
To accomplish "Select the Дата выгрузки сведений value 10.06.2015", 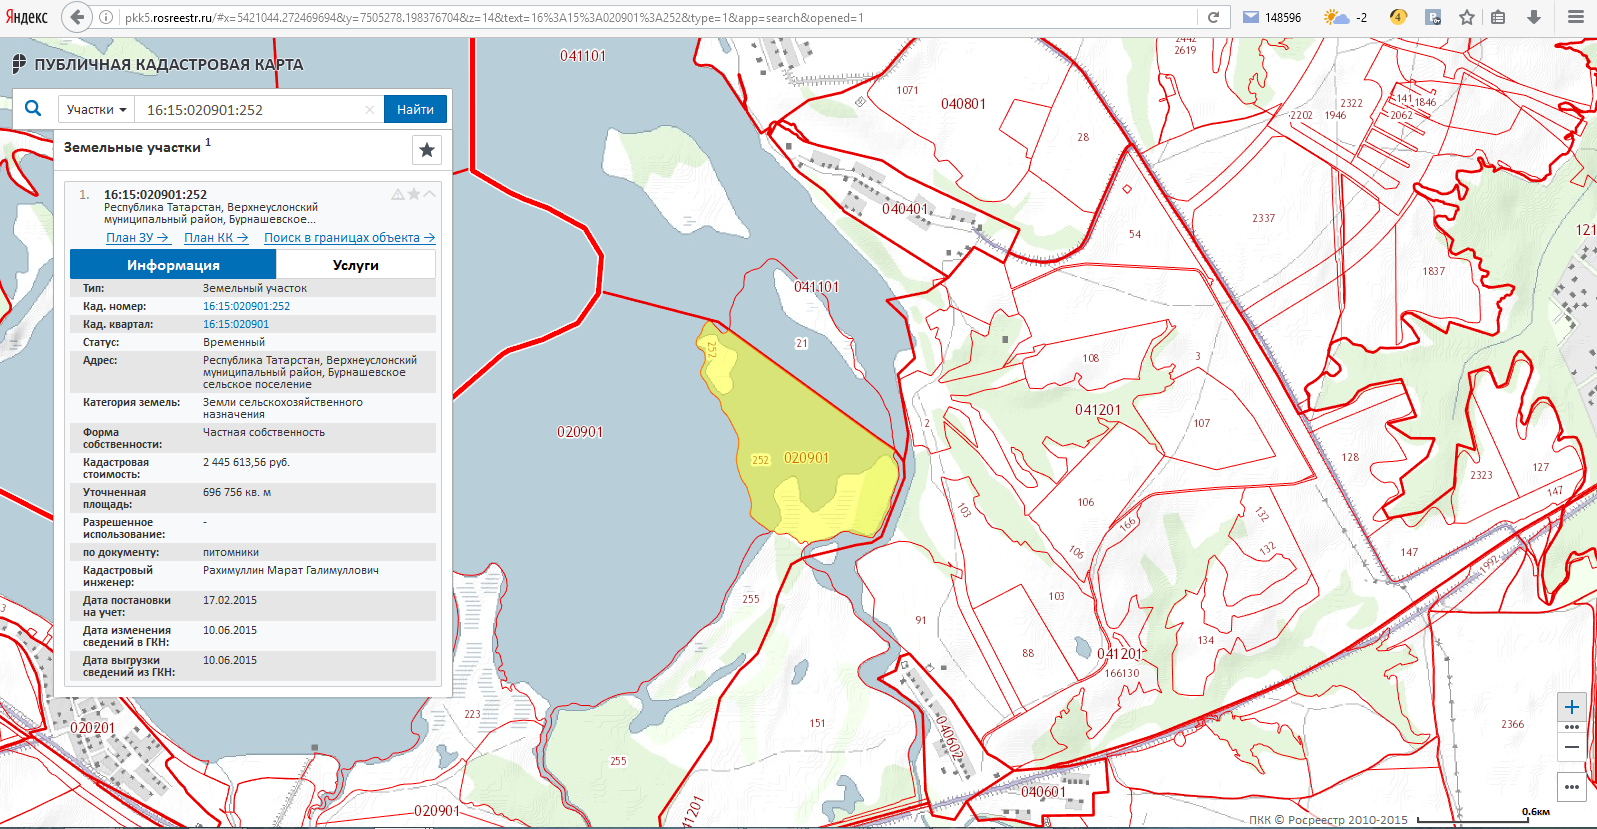I will tap(230, 660).
